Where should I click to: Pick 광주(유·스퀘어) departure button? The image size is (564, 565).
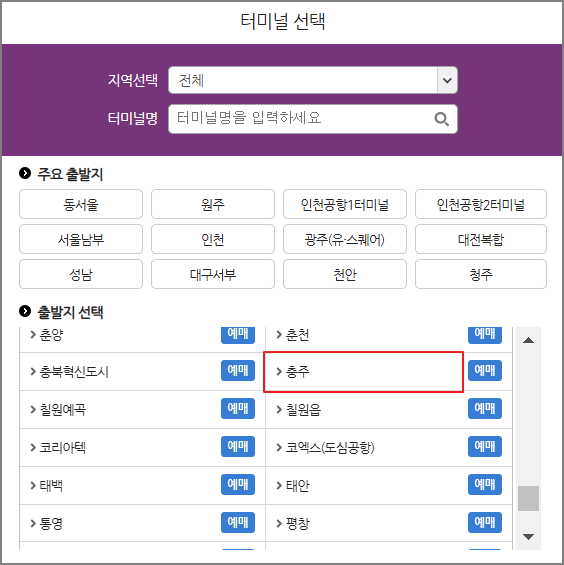(345, 239)
